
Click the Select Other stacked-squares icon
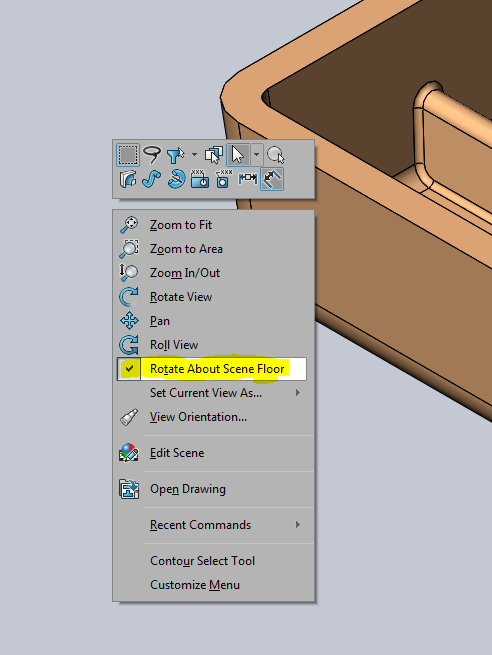(x=214, y=155)
